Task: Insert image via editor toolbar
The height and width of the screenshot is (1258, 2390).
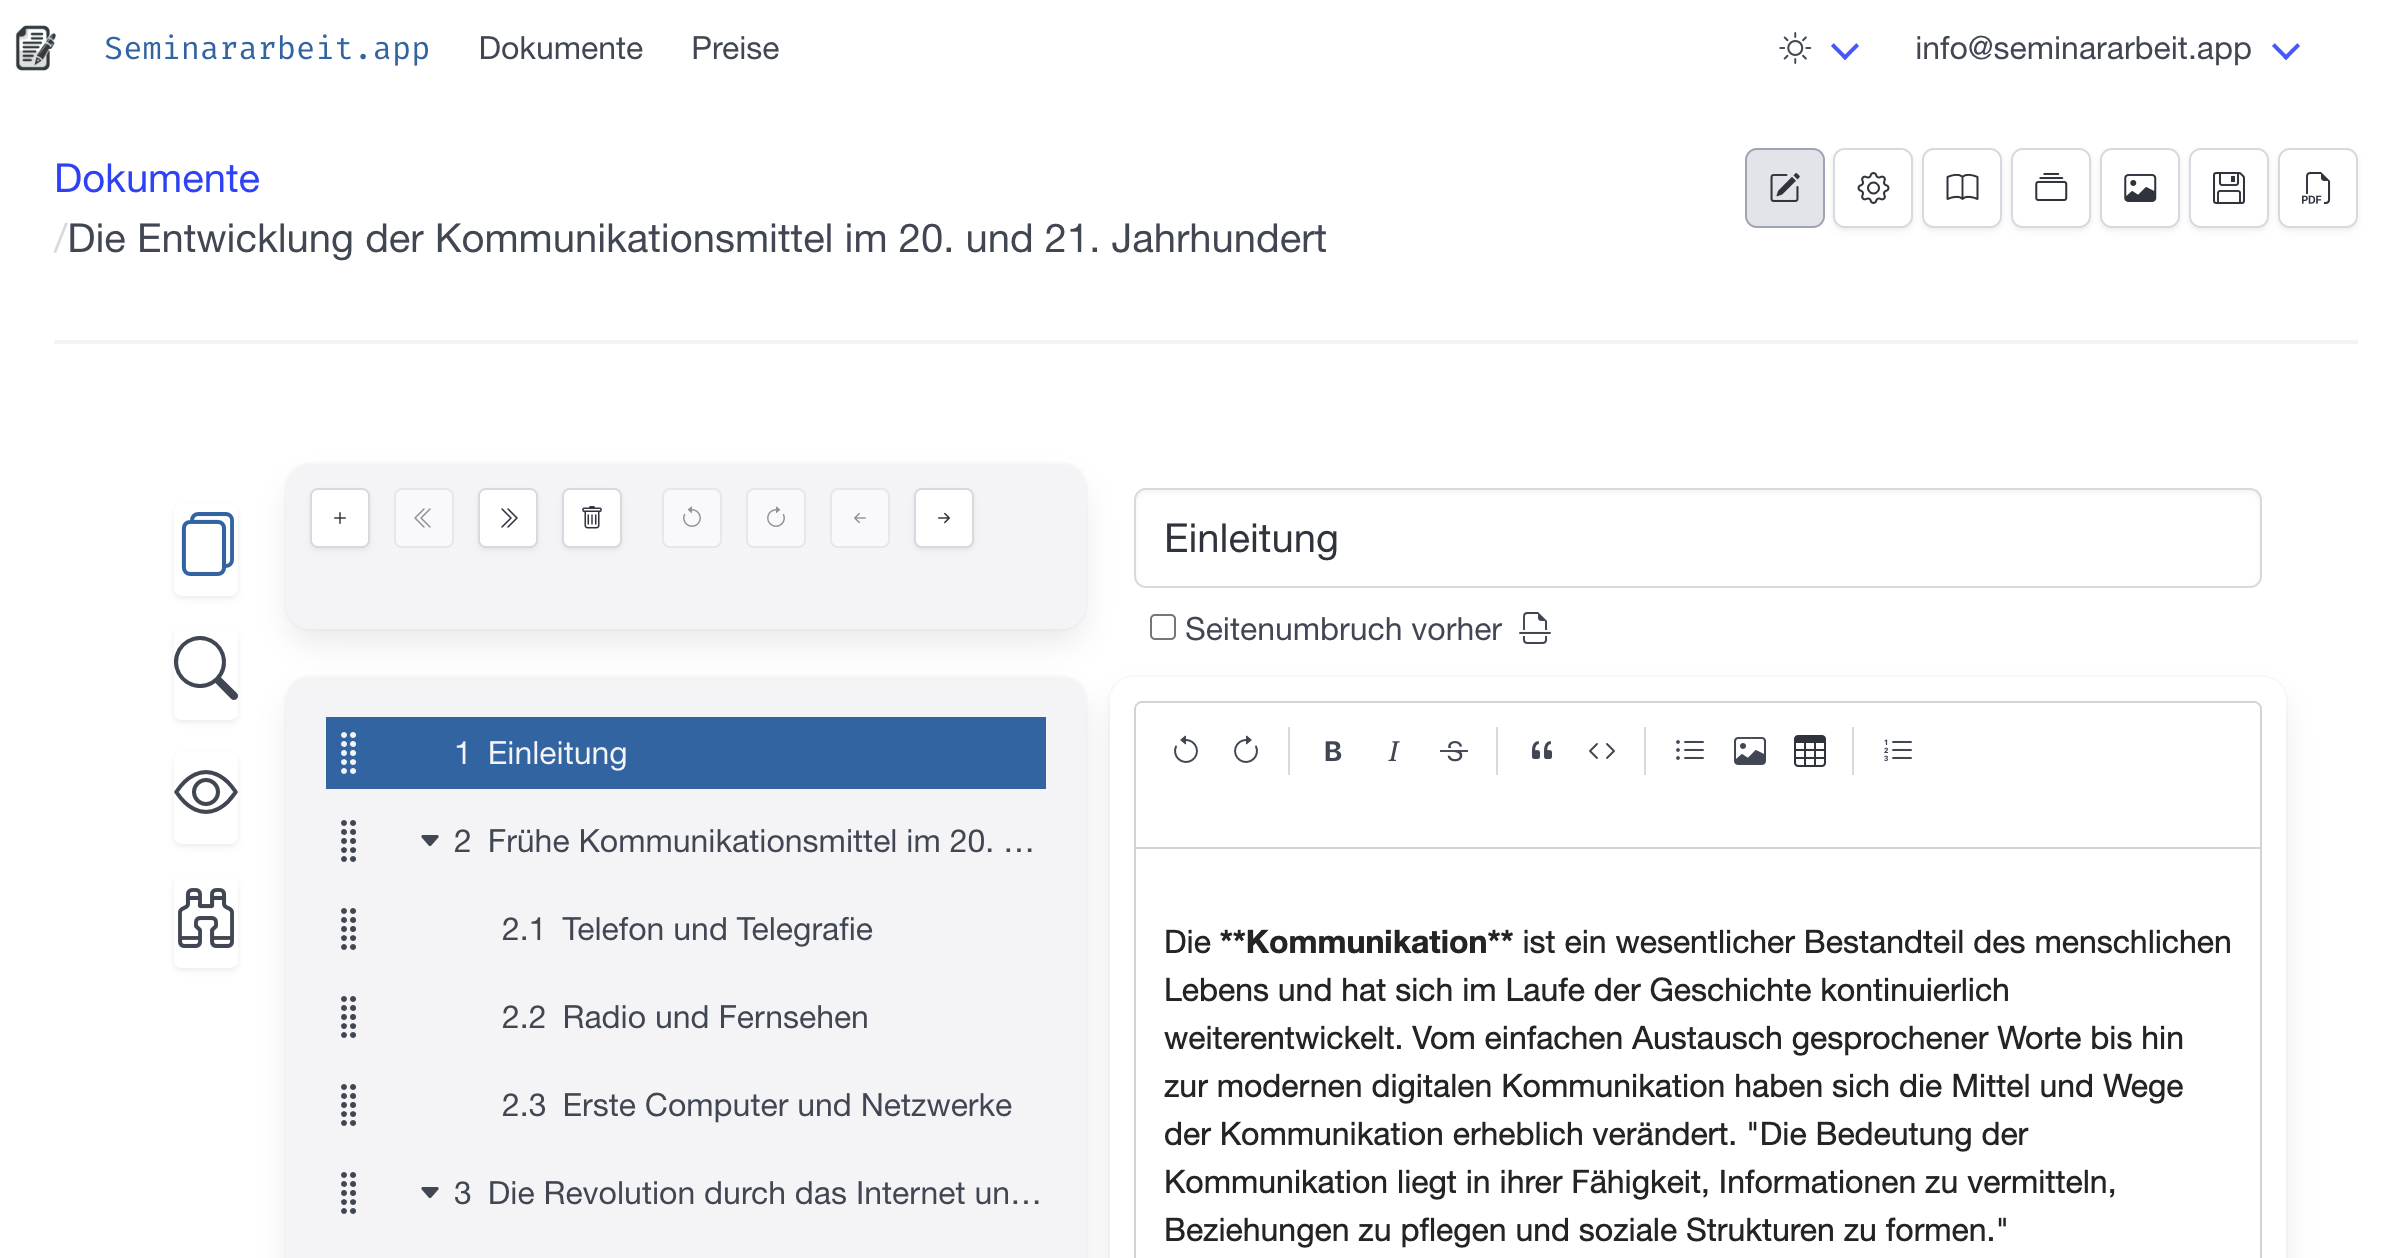Action: click(1750, 751)
